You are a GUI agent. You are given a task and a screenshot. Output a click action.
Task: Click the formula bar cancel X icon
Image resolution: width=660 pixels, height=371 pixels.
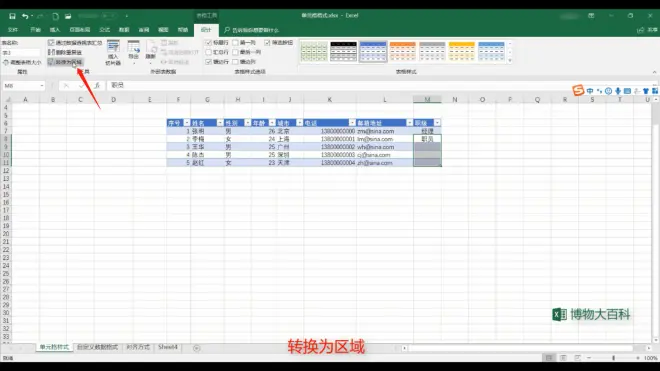coord(66,85)
